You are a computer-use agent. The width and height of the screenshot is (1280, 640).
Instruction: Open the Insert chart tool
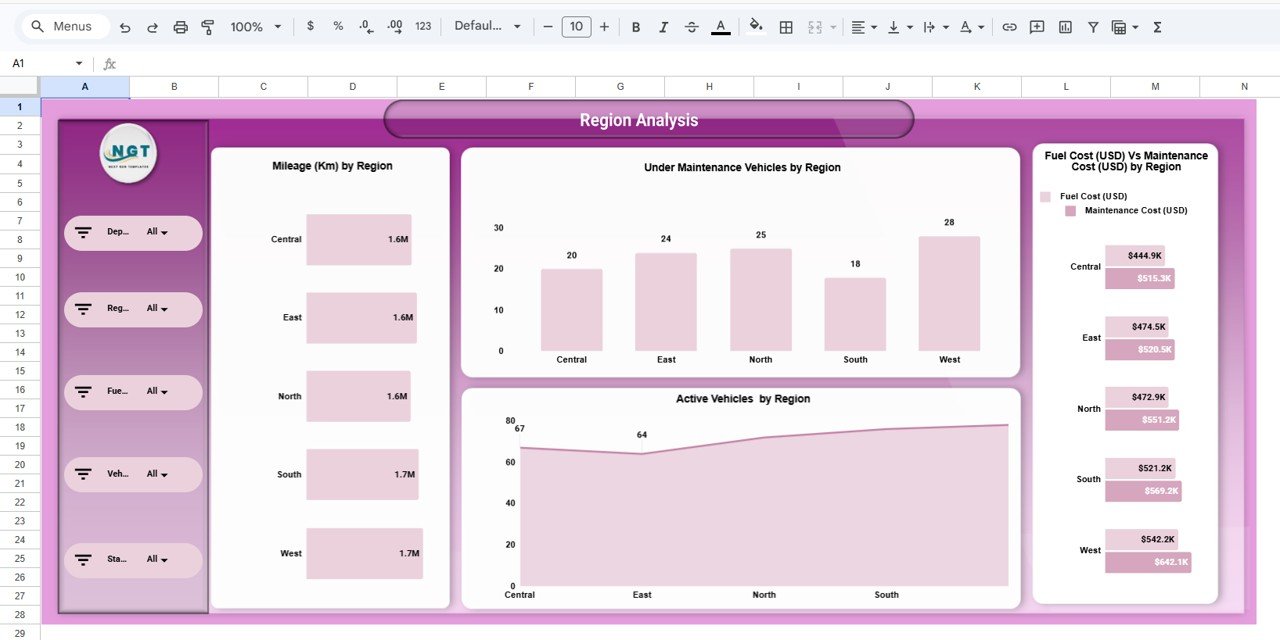(x=1064, y=27)
